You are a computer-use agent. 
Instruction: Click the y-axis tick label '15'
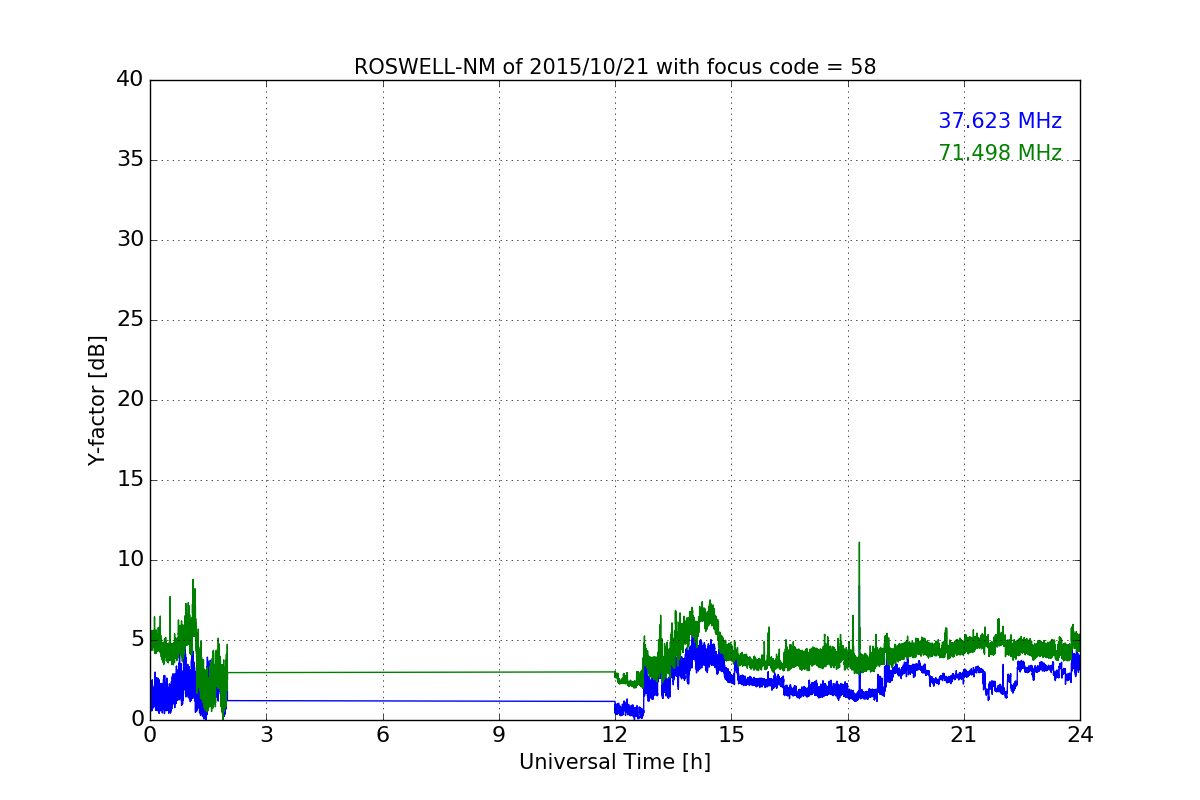point(130,480)
